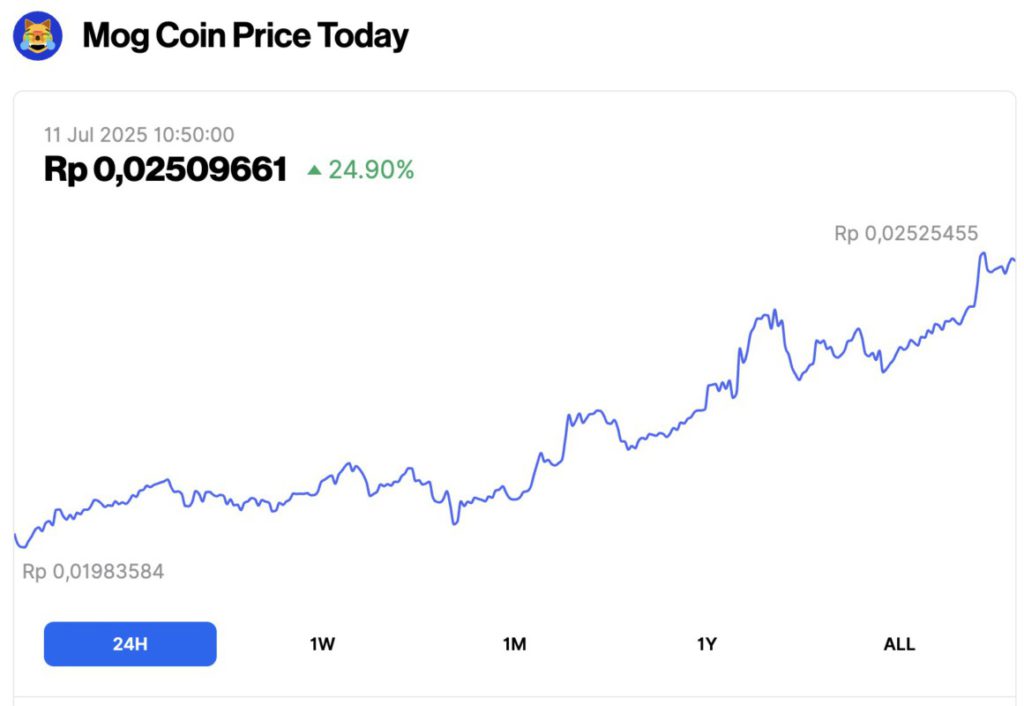Click the rounded chart bump right of 1M
The width and height of the screenshot is (1024, 706).
tap(597, 411)
